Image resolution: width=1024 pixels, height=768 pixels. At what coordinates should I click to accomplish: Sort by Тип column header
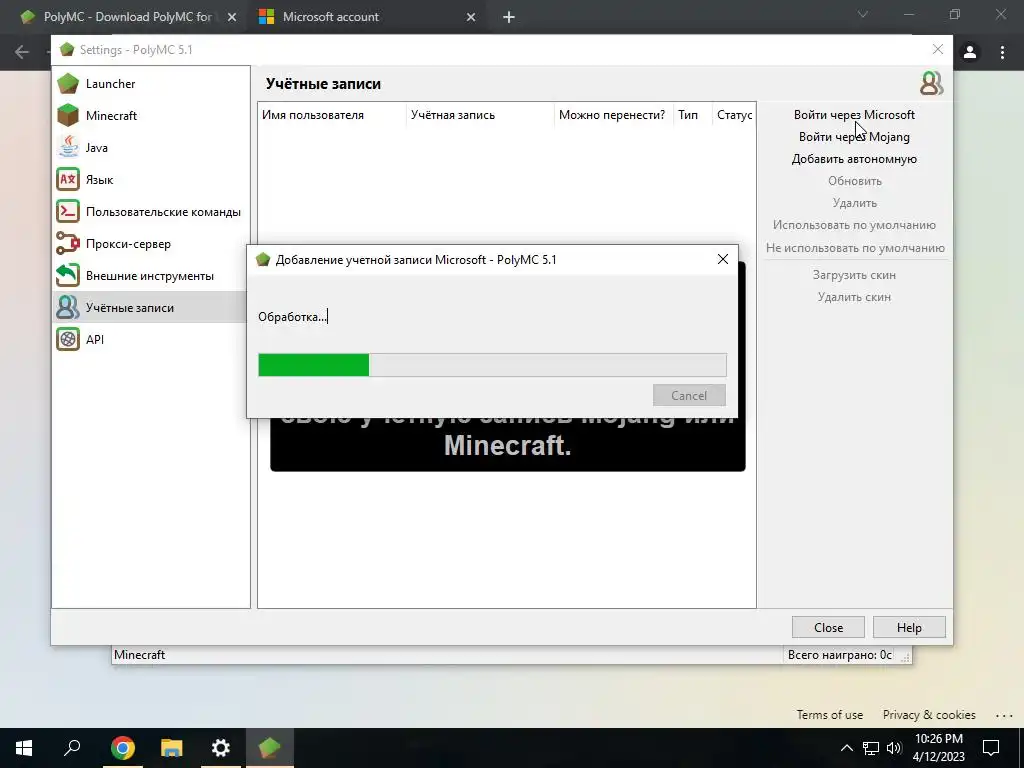(x=692, y=115)
